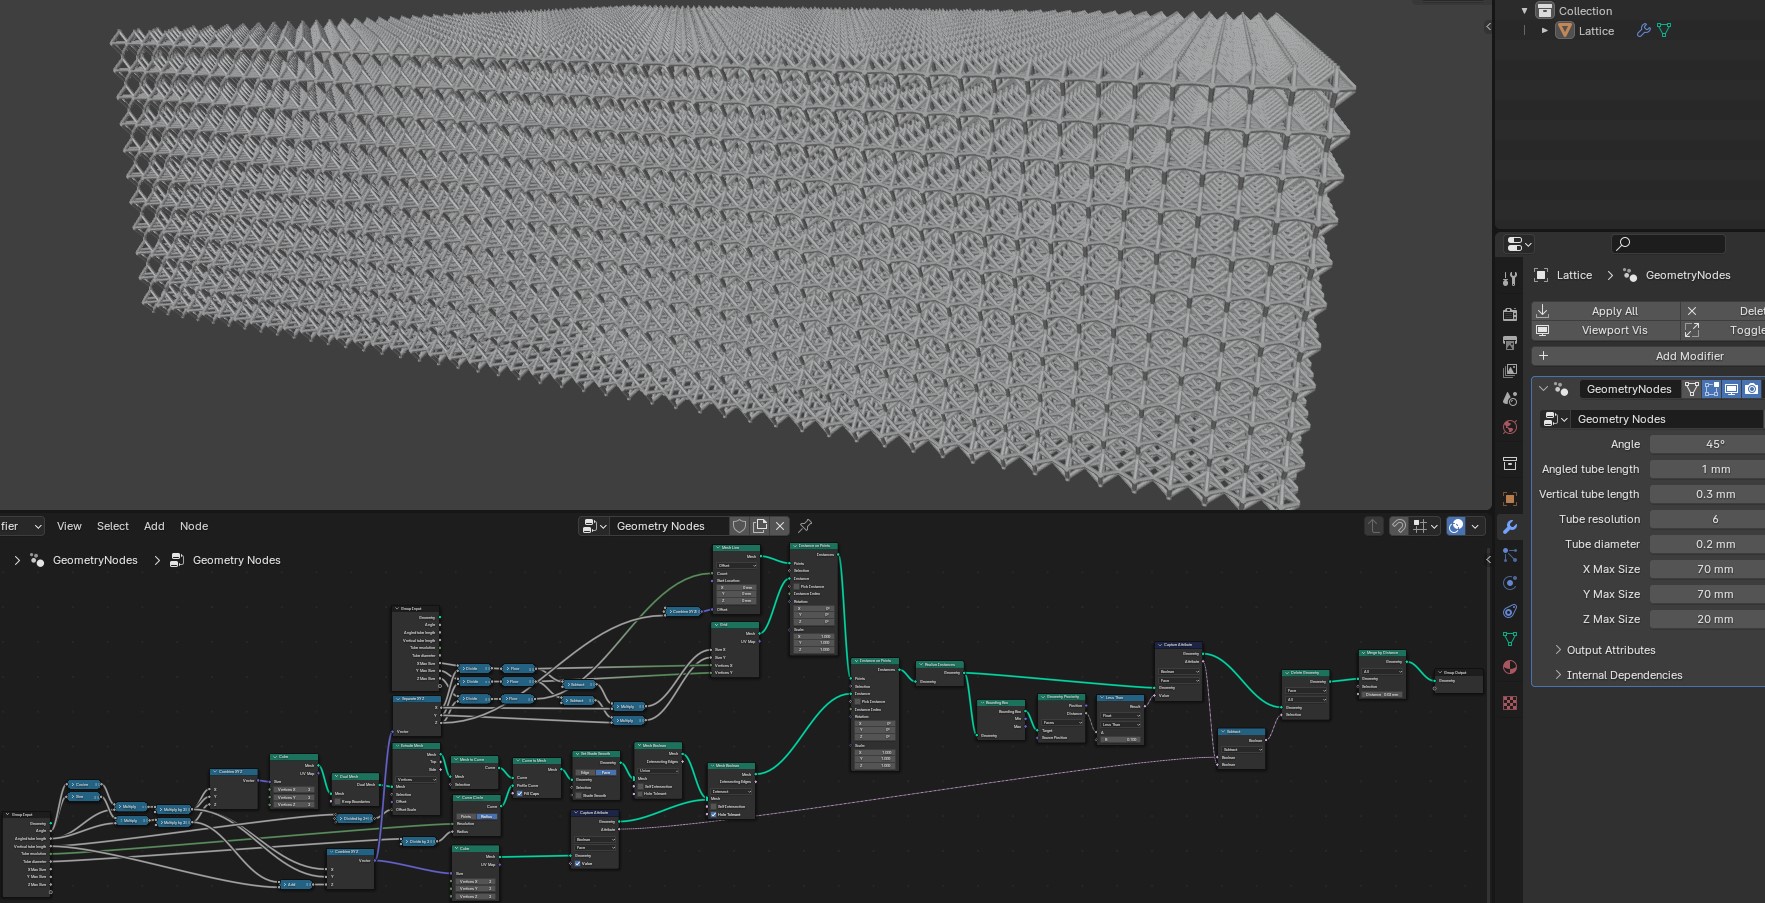Collapse the Collection in the outliner
Screen dimensions: 1765x903
click(1525, 11)
